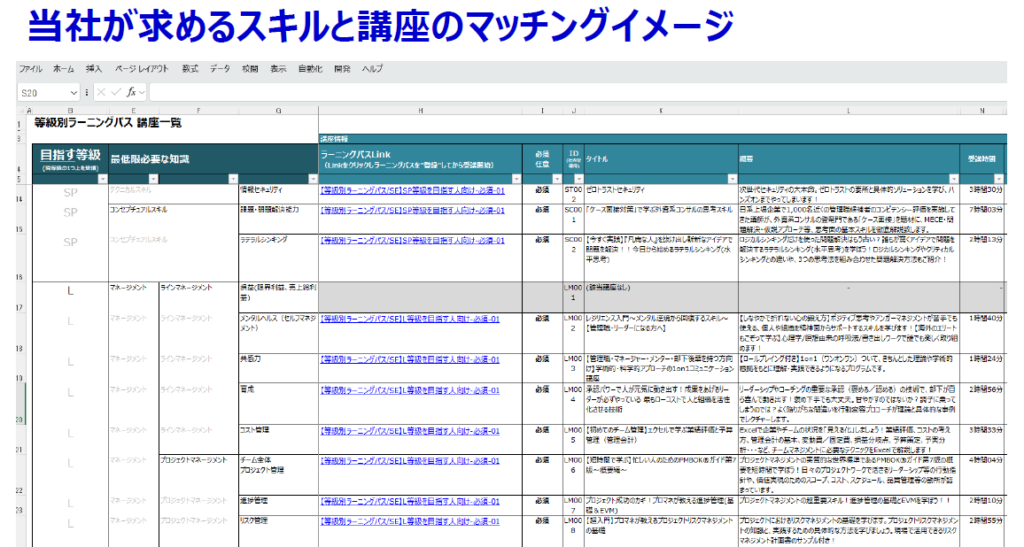This screenshot has width=1024, height=547.
Task: Click the three-dot handle beside the Name Box
Action: [87, 93]
